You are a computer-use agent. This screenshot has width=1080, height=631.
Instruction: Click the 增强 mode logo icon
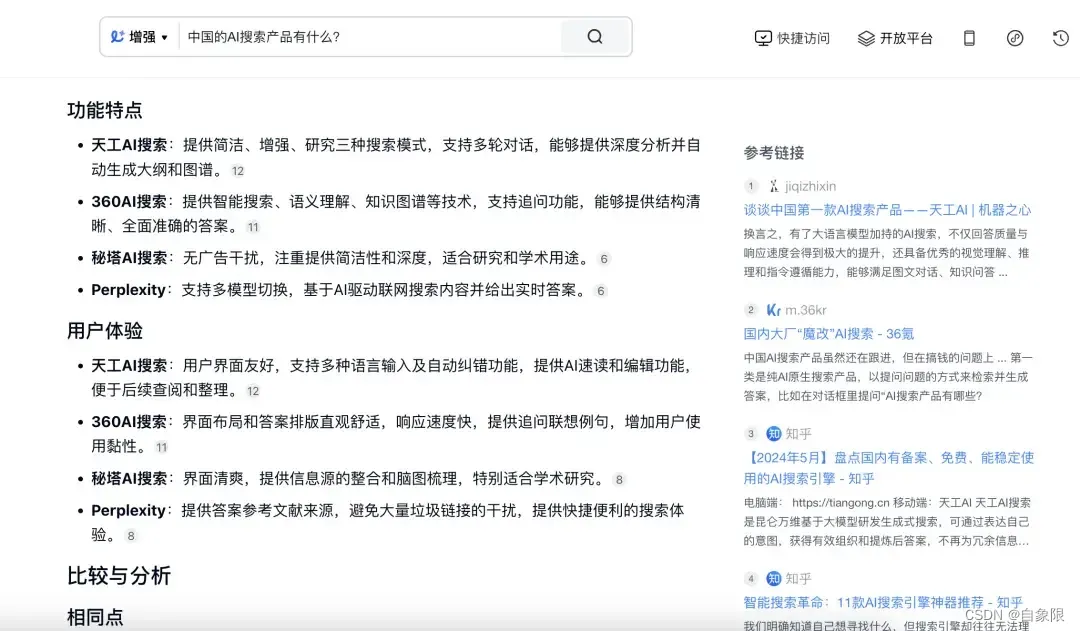pos(118,37)
